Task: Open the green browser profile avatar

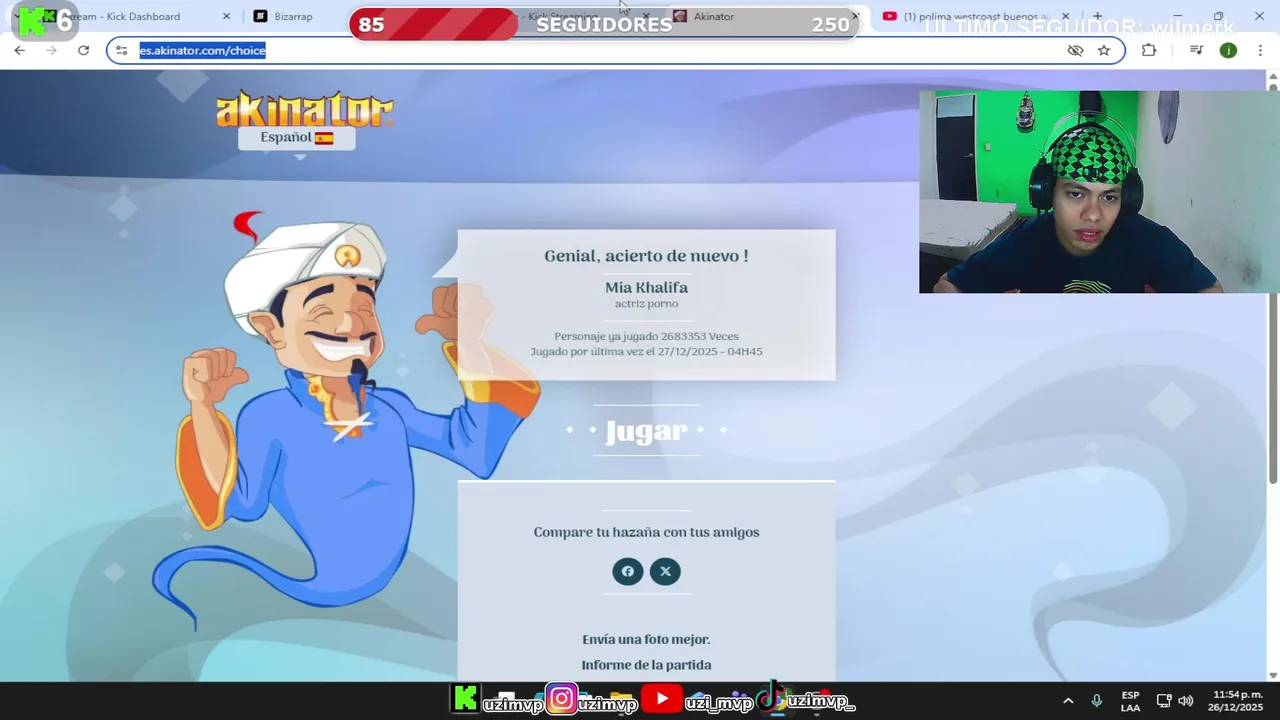Action: (1228, 50)
